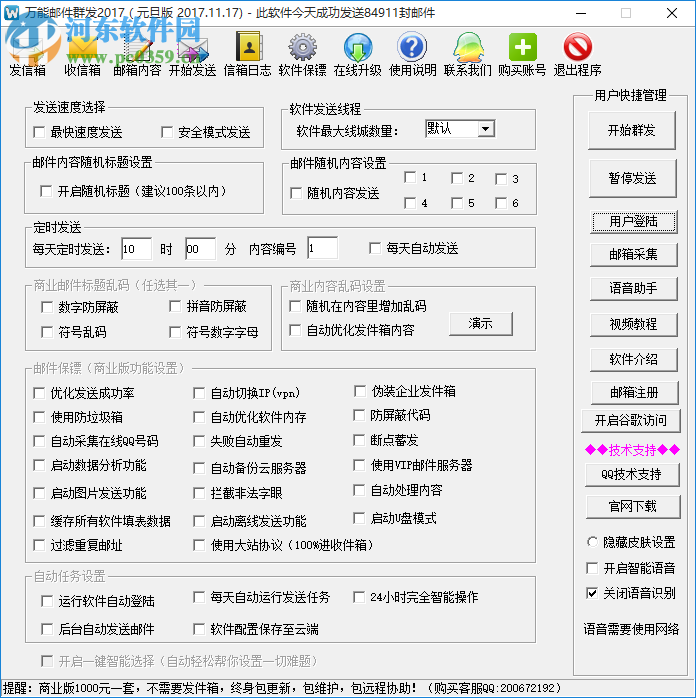This screenshot has width=696, height=698.
Task: Toggle 符号数字字母 checkbox
Action: [175, 332]
